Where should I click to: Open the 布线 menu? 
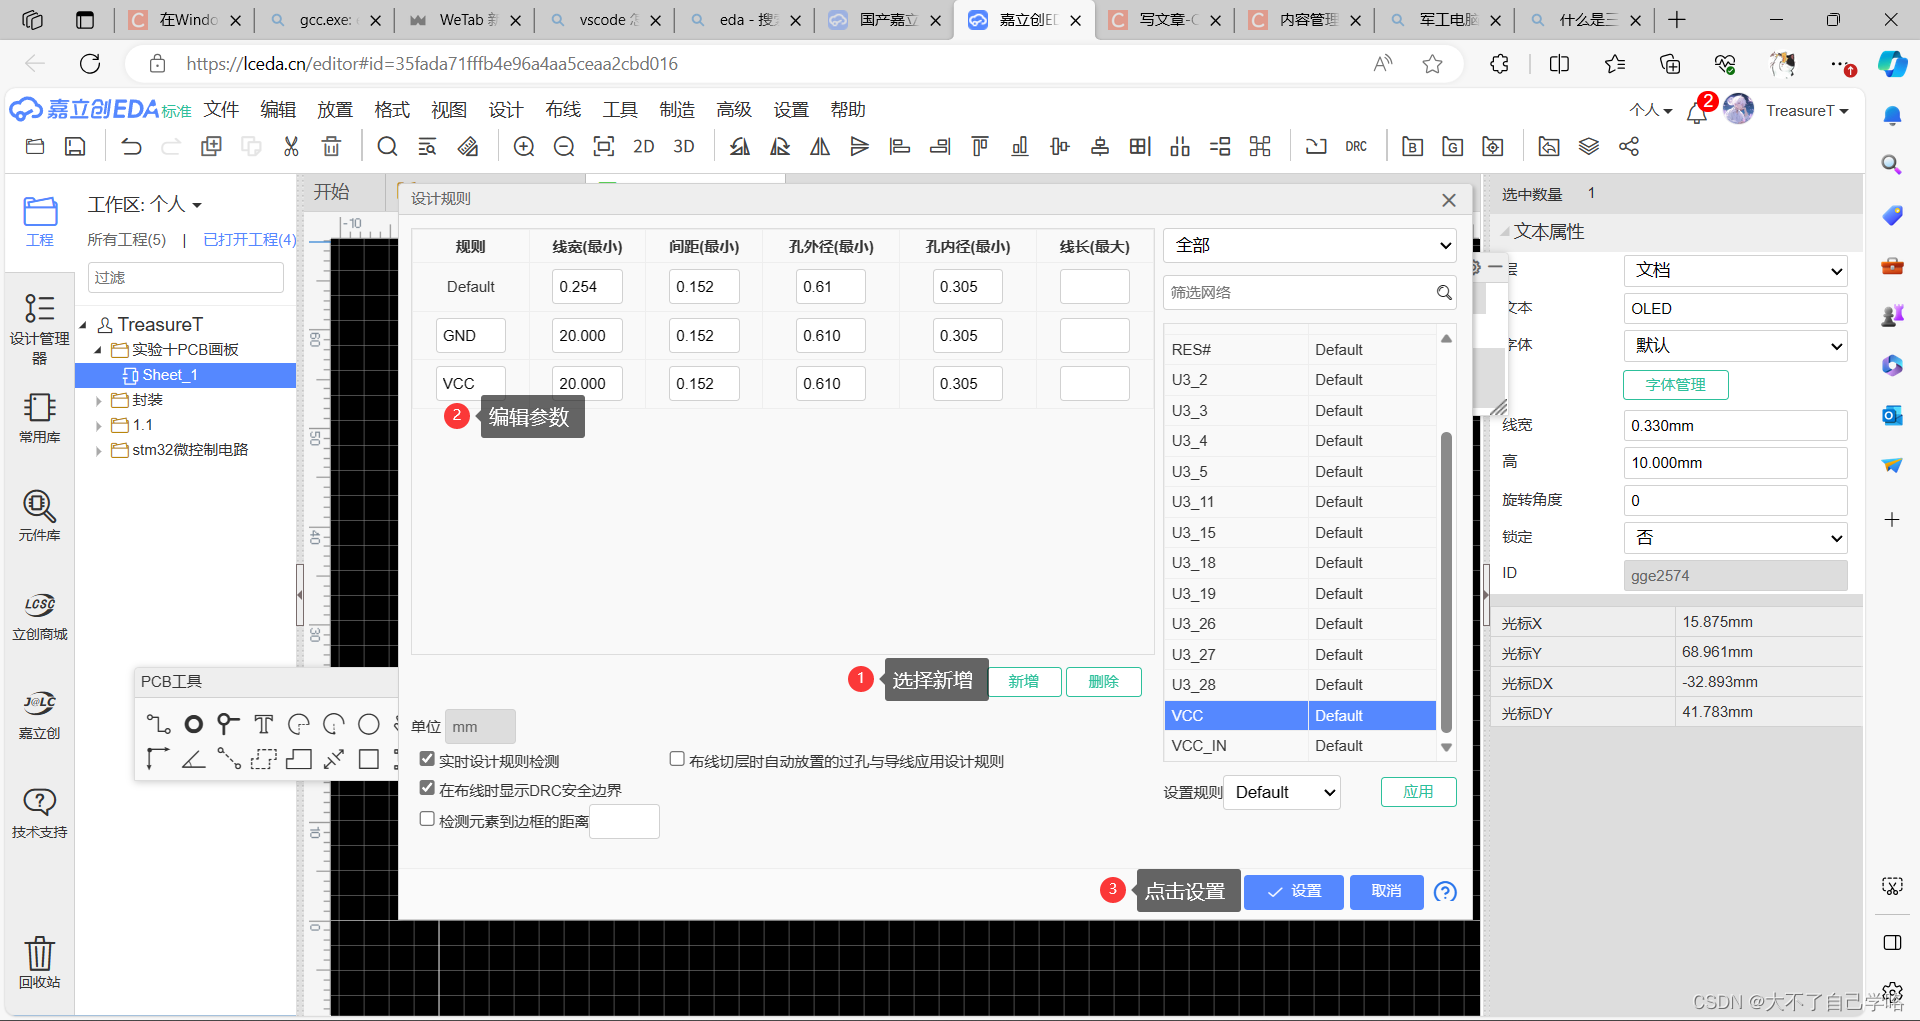pyautogui.click(x=562, y=110)
